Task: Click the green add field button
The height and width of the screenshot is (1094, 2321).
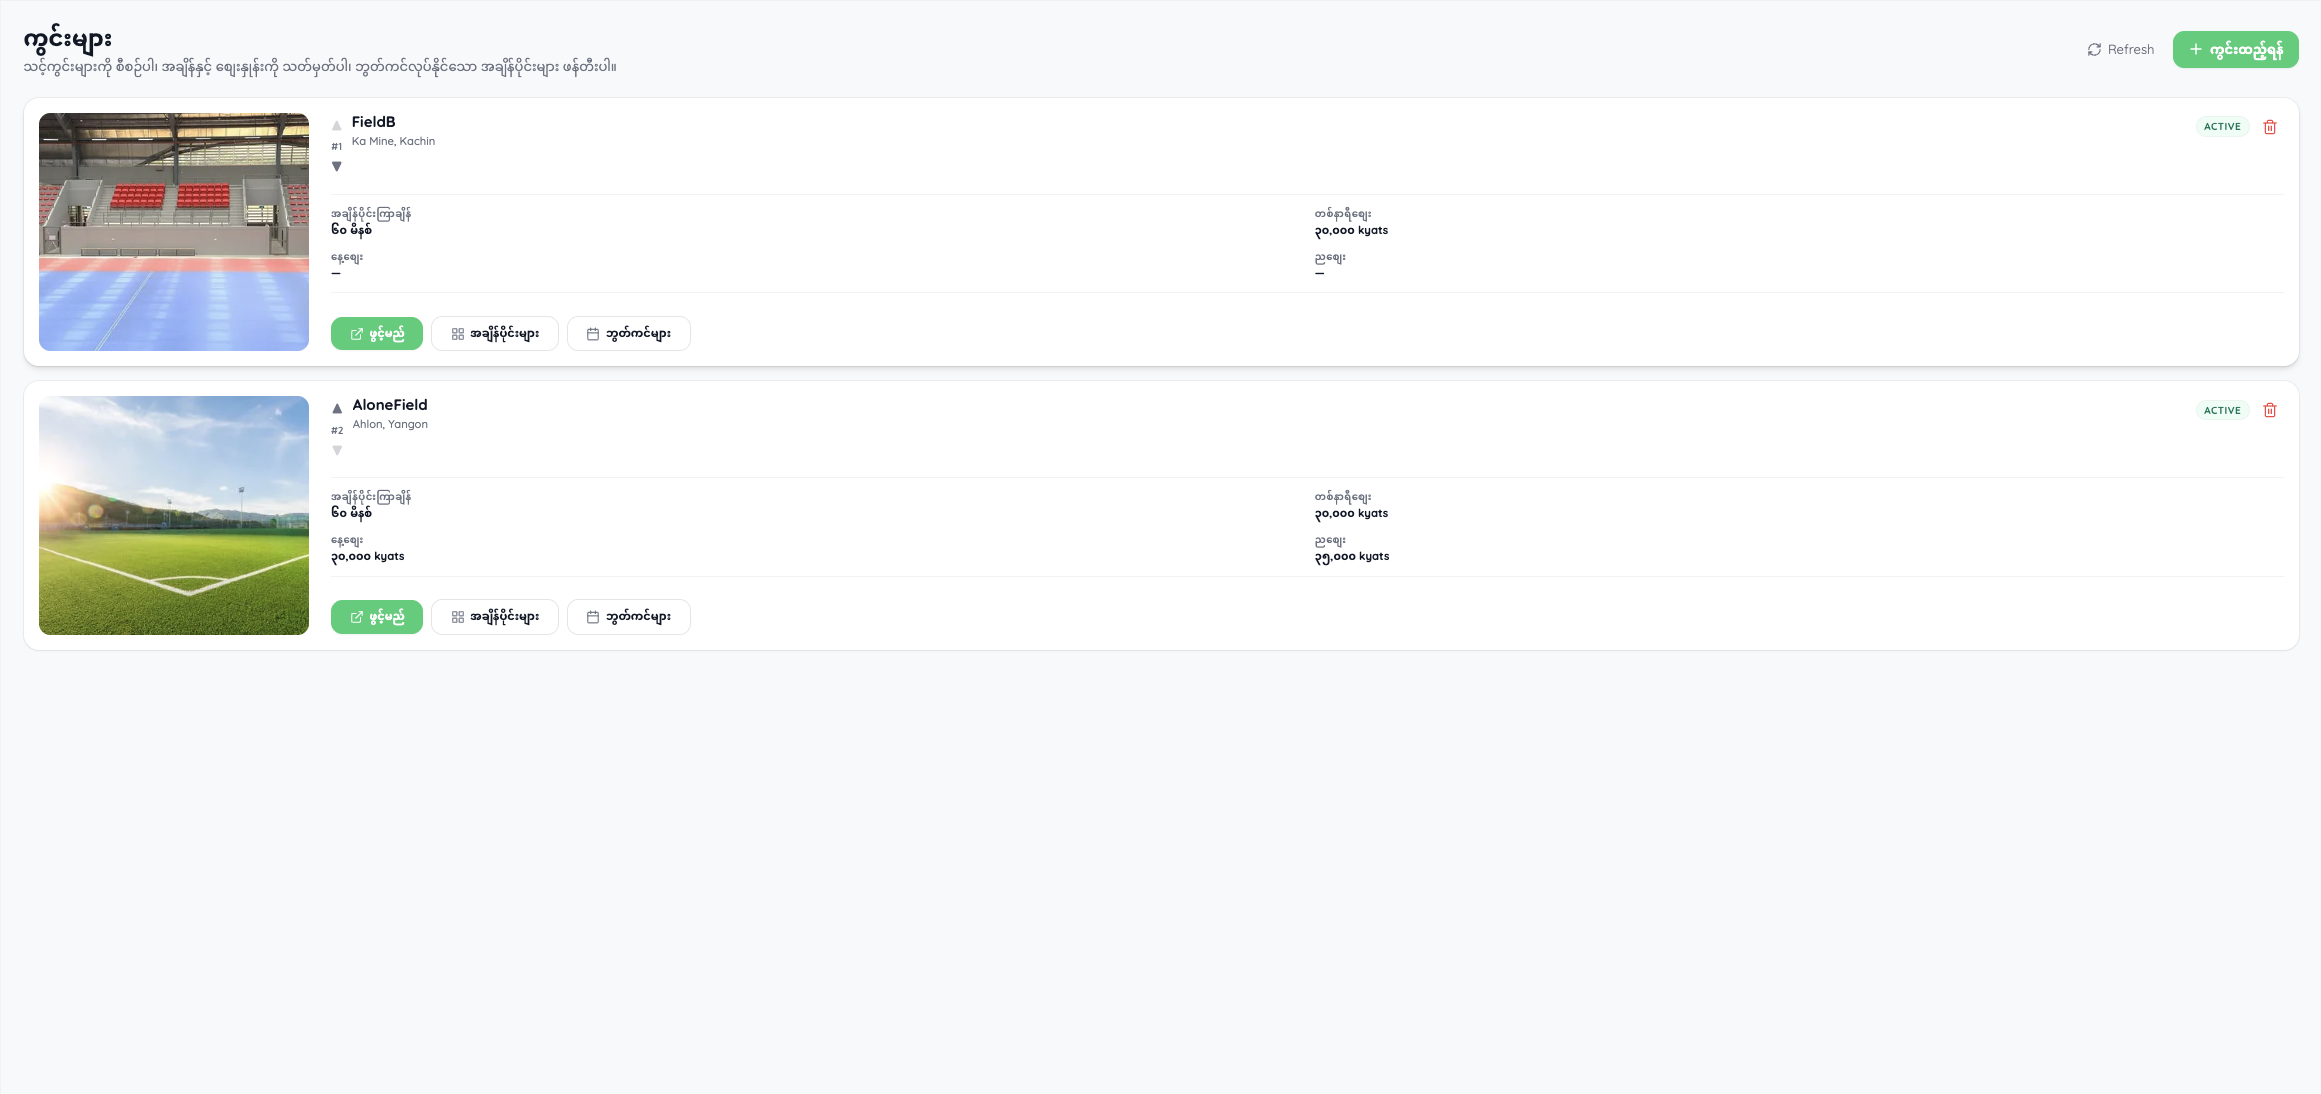Action: [2235, 49]
